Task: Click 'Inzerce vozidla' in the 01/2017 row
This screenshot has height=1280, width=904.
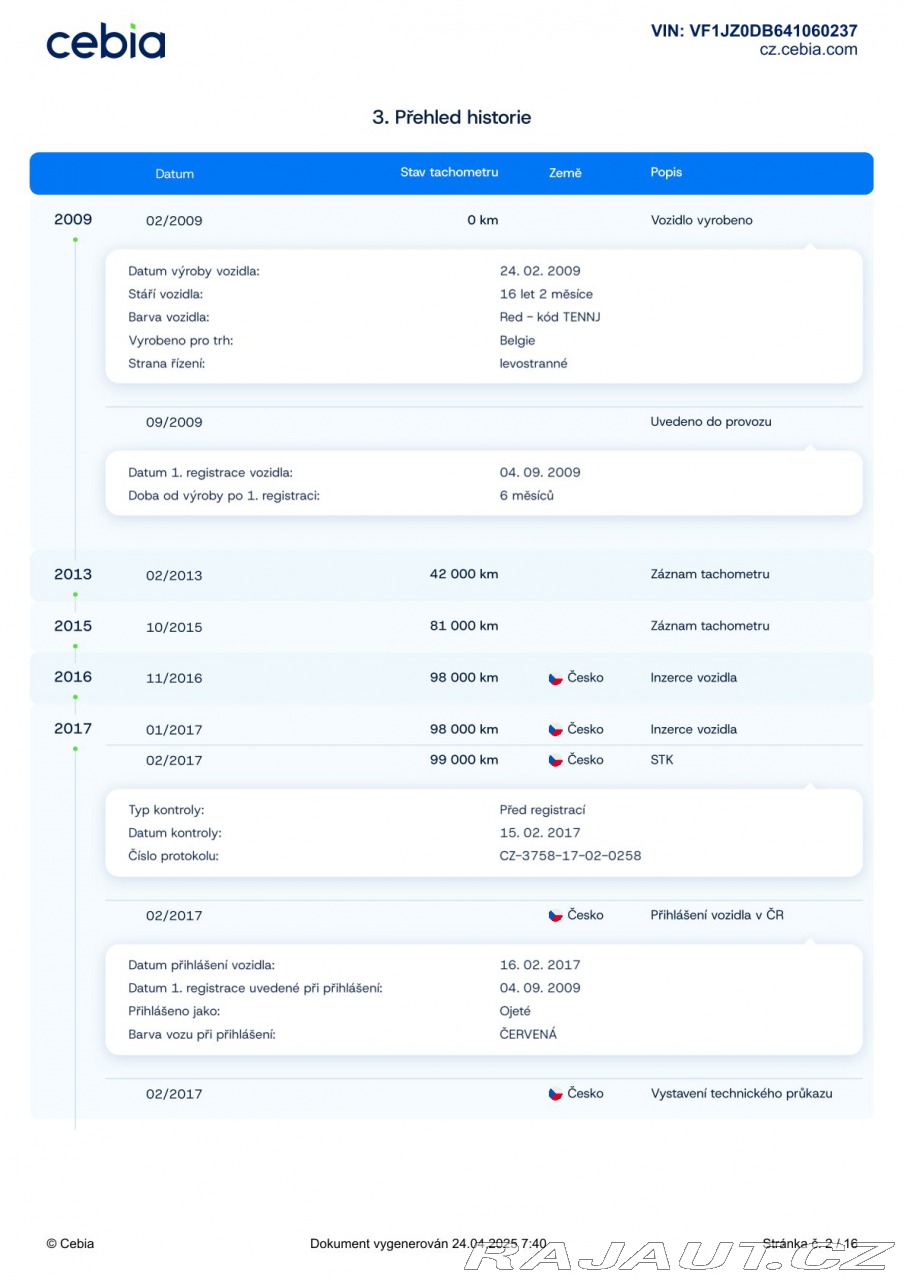Action: coord(694,729)
